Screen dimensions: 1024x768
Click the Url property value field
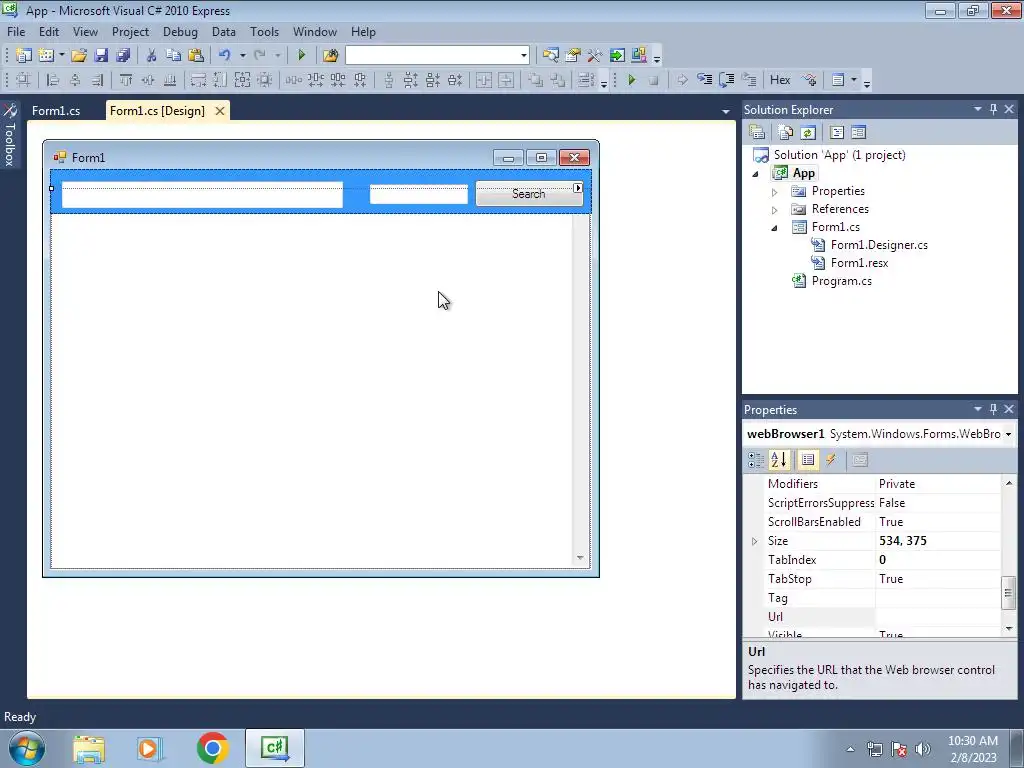(x=937, y=616)
